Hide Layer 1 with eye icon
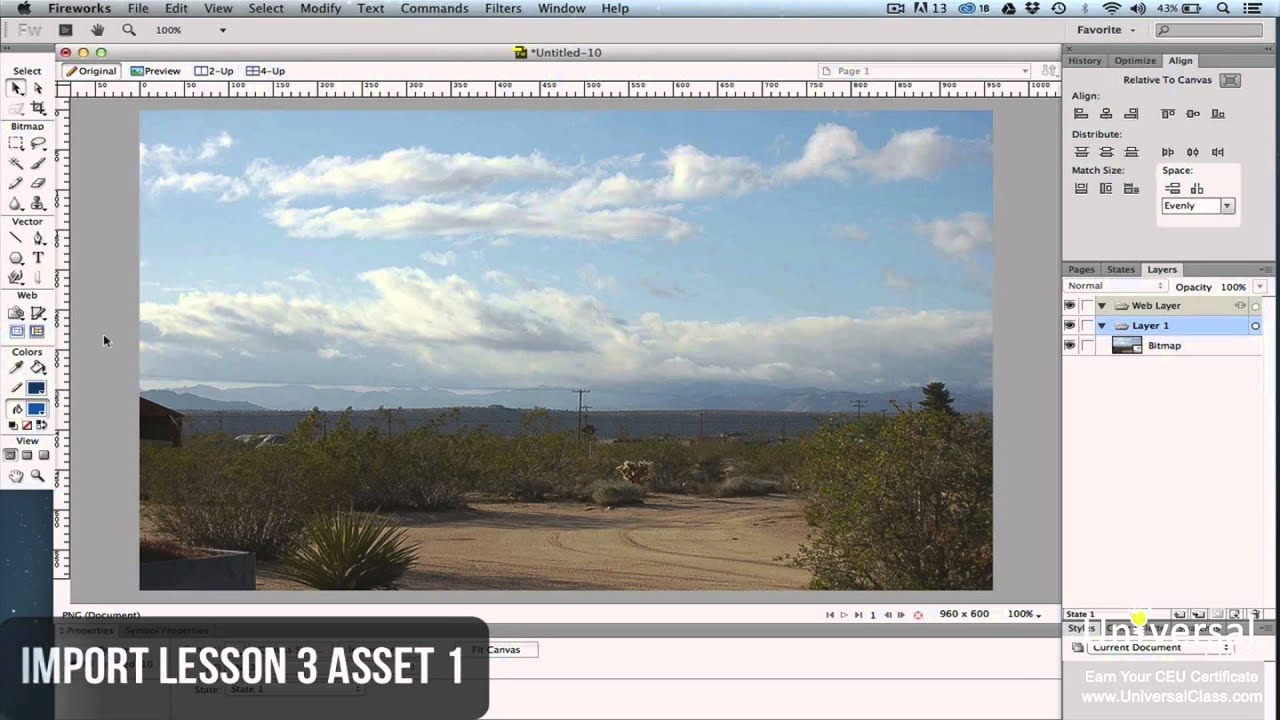This screenshot has width=1280, height=720. click(1069, 326)
